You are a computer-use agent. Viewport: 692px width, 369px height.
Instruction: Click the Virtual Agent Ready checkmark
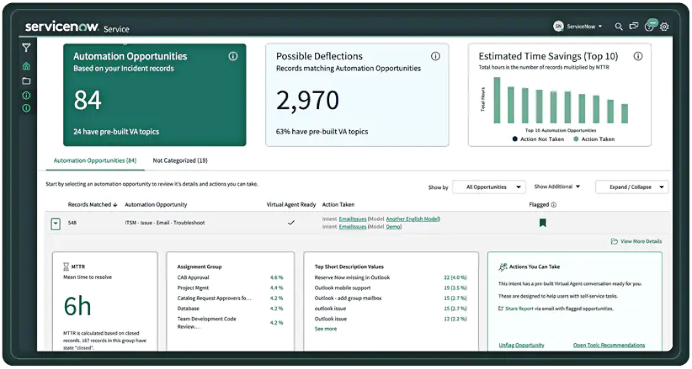click(291, 222)
